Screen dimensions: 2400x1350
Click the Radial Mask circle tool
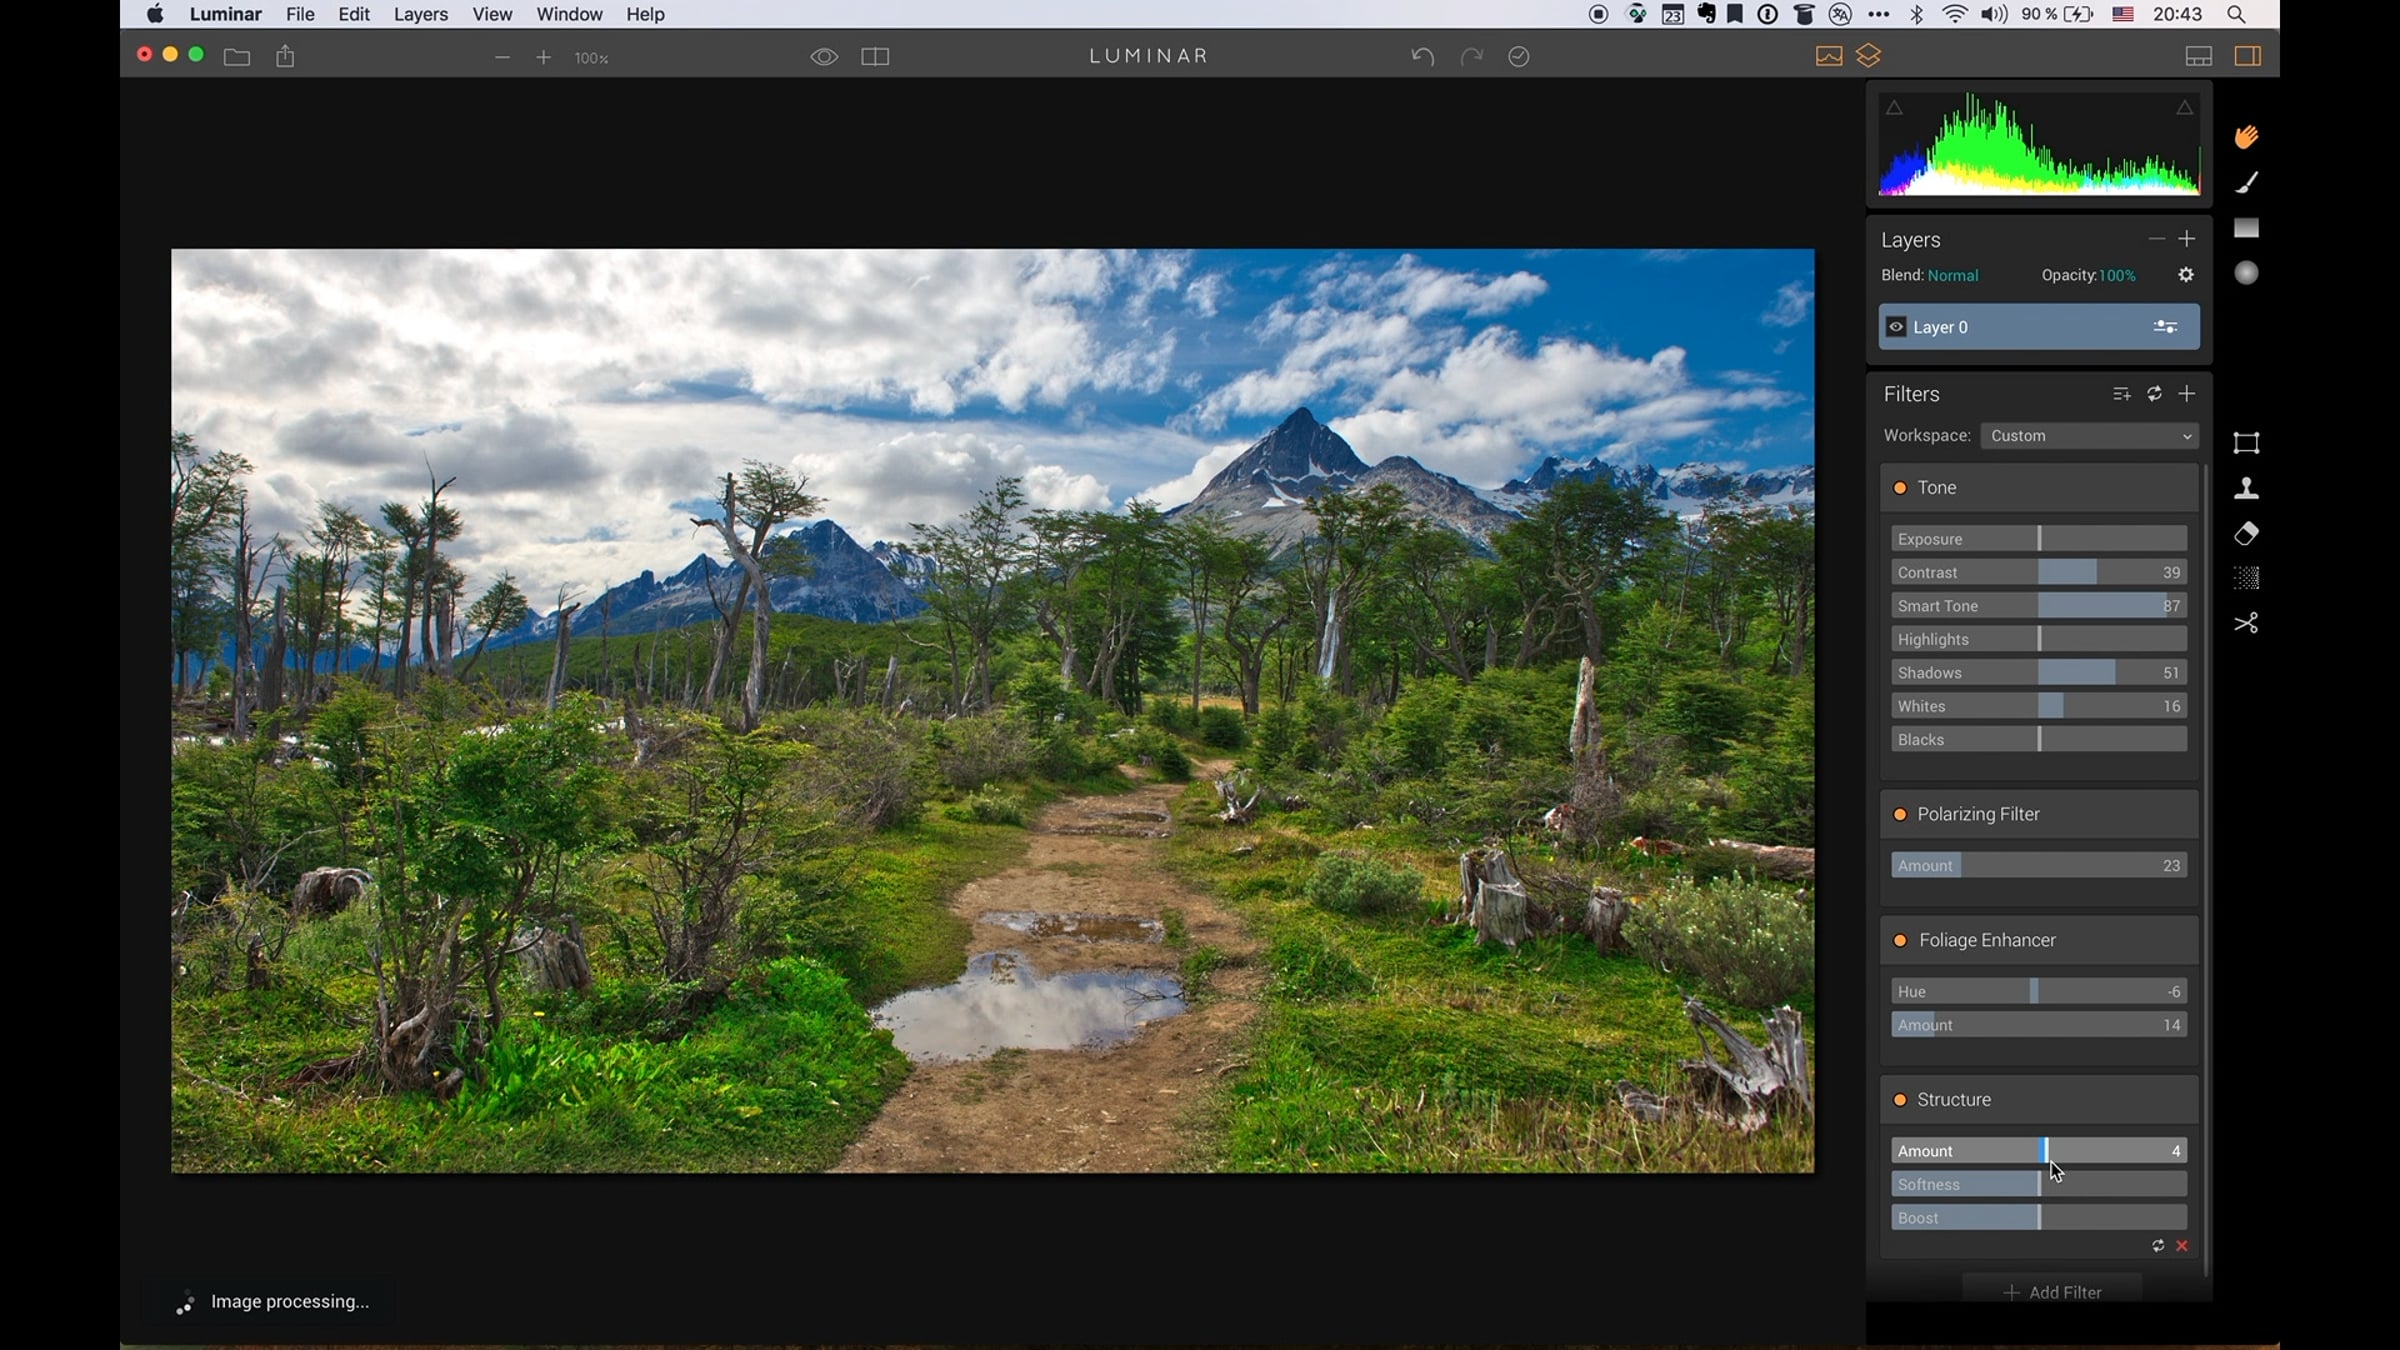click(2246, 273)
